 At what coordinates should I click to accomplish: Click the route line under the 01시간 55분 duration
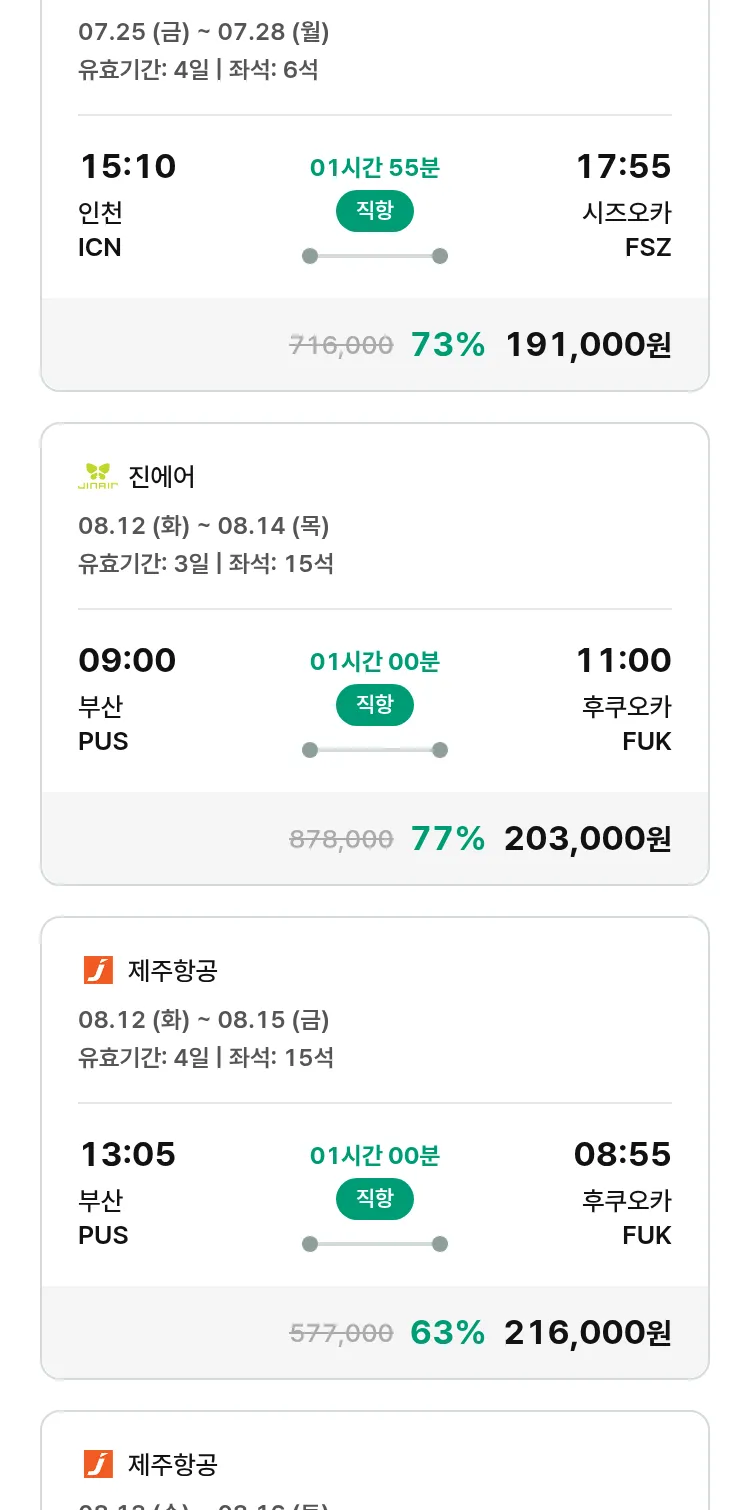tap(374, 256)
